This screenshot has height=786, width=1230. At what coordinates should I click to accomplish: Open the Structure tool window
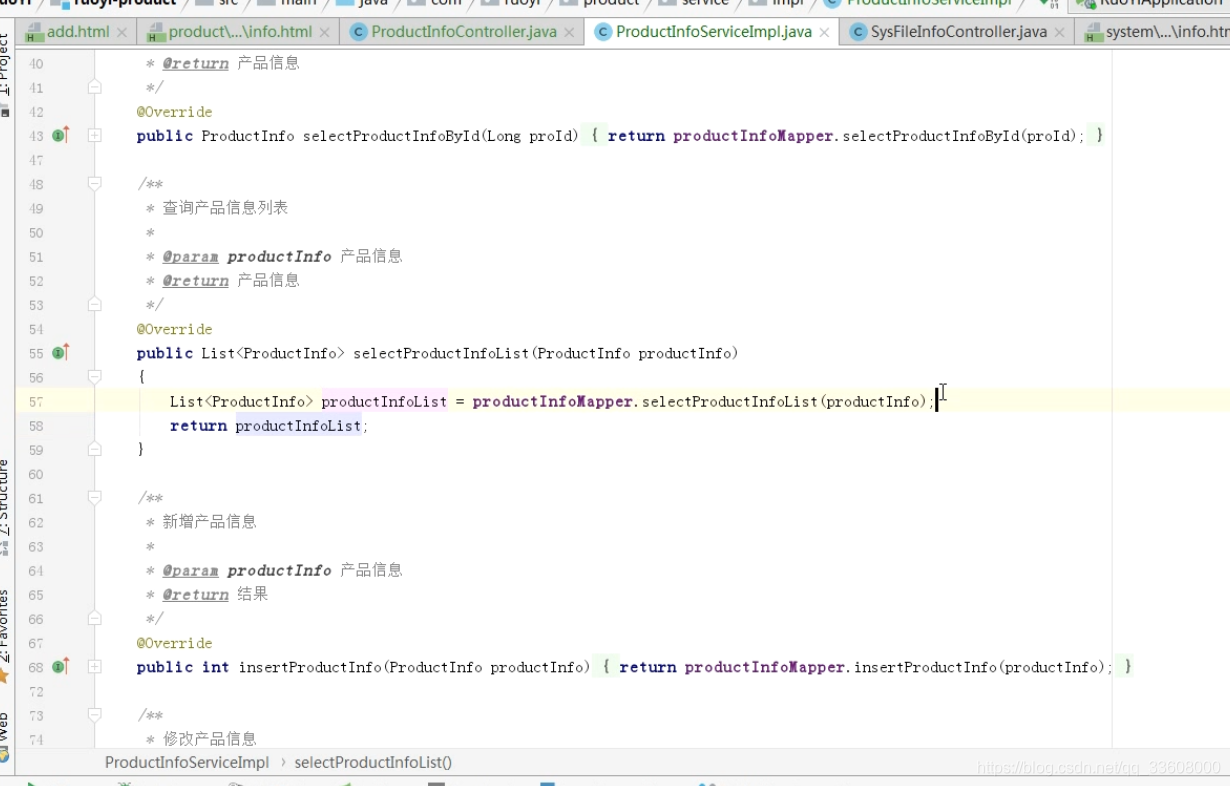[5, 506]
